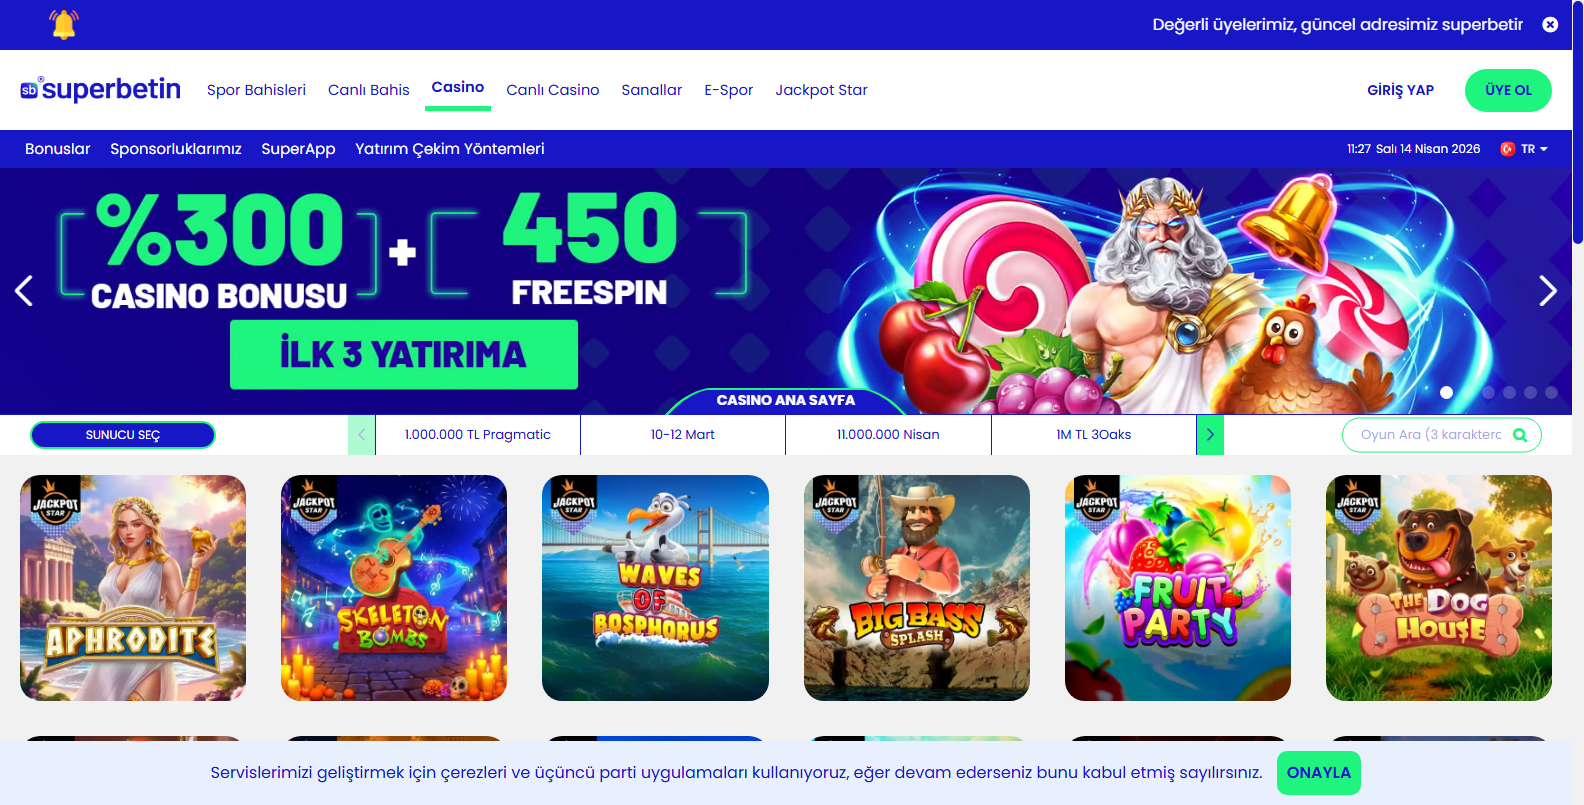This screenshot has width=1584, height=805.
Task: Open the TR language dropdown
Action: (1524, 149)
